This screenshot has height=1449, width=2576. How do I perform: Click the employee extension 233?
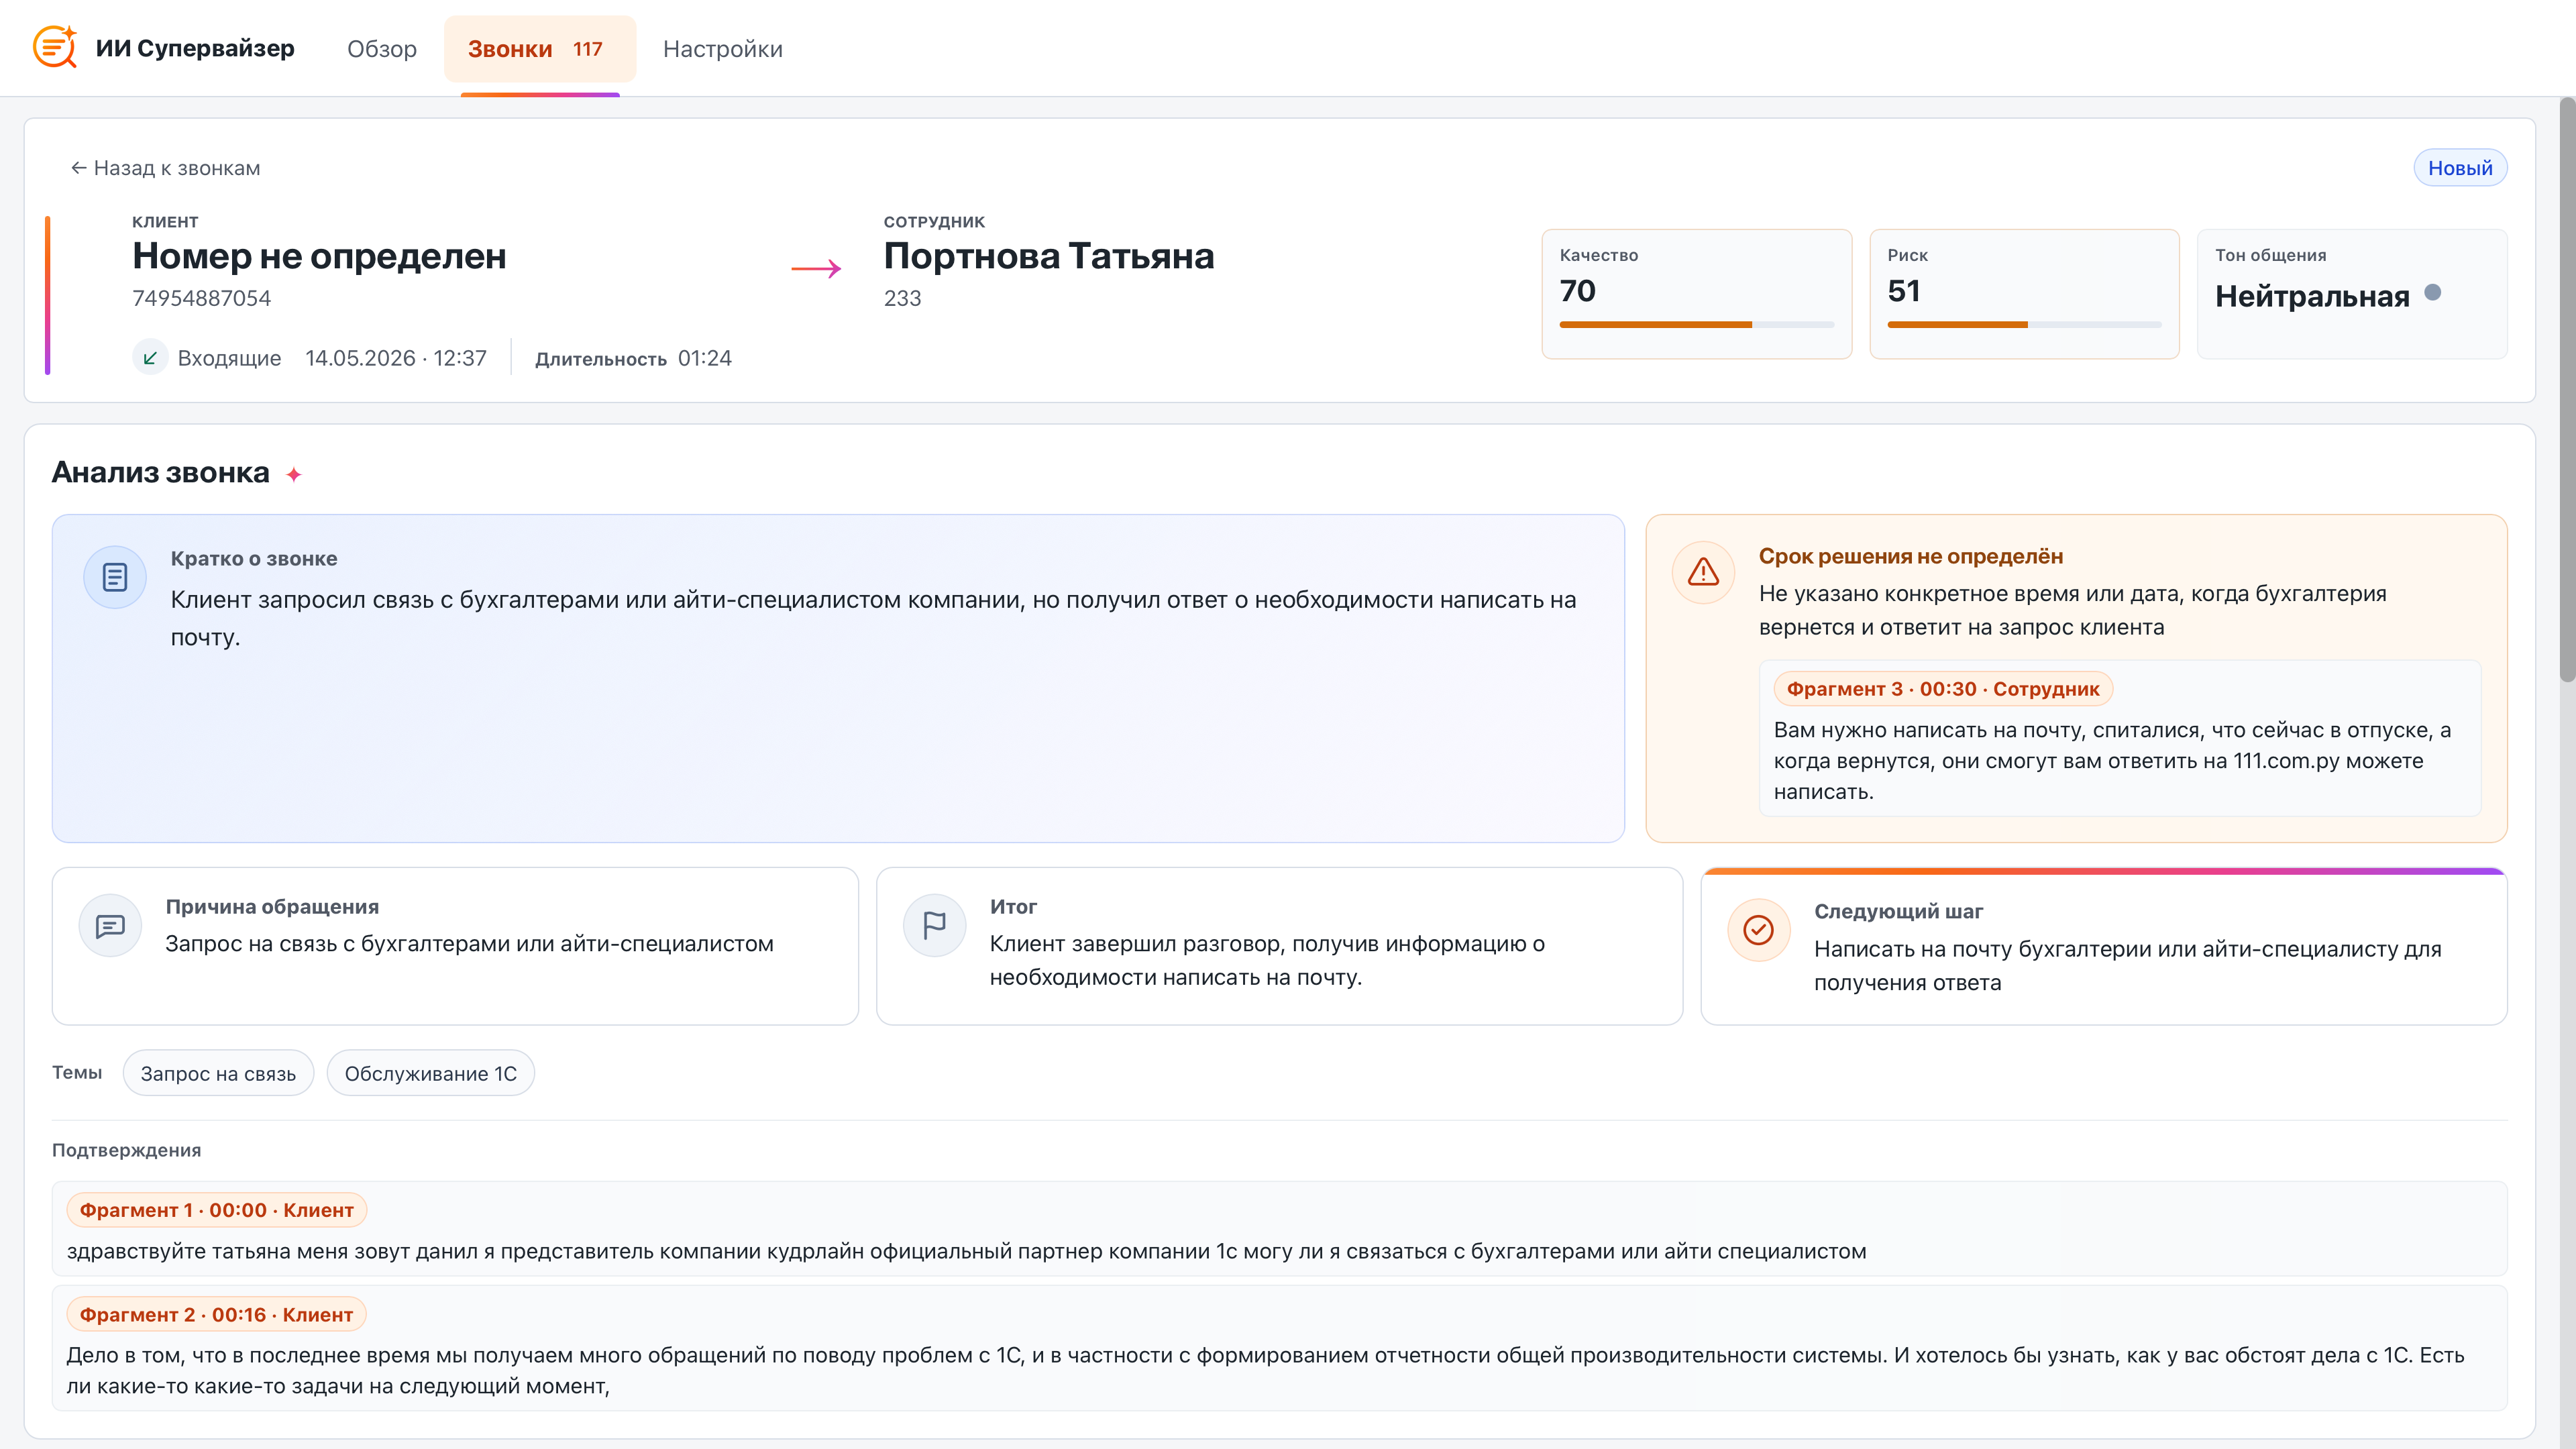coord(902,298)
